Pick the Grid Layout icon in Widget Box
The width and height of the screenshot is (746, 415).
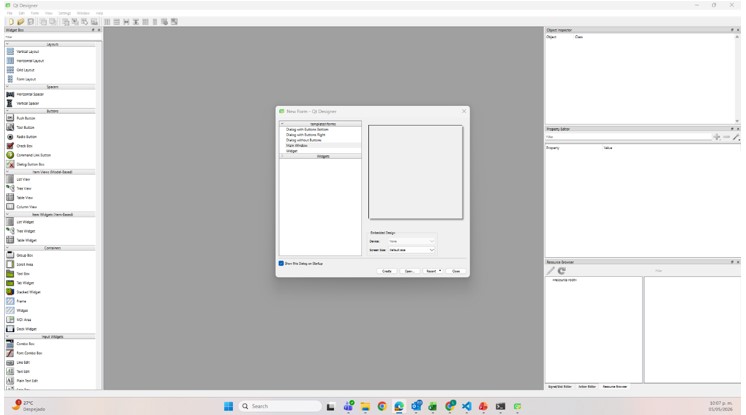click(x=10, y=69)
